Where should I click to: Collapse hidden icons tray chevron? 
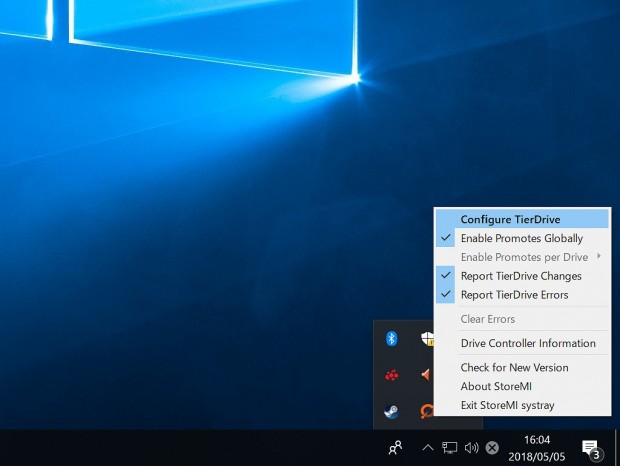point(428,448)
